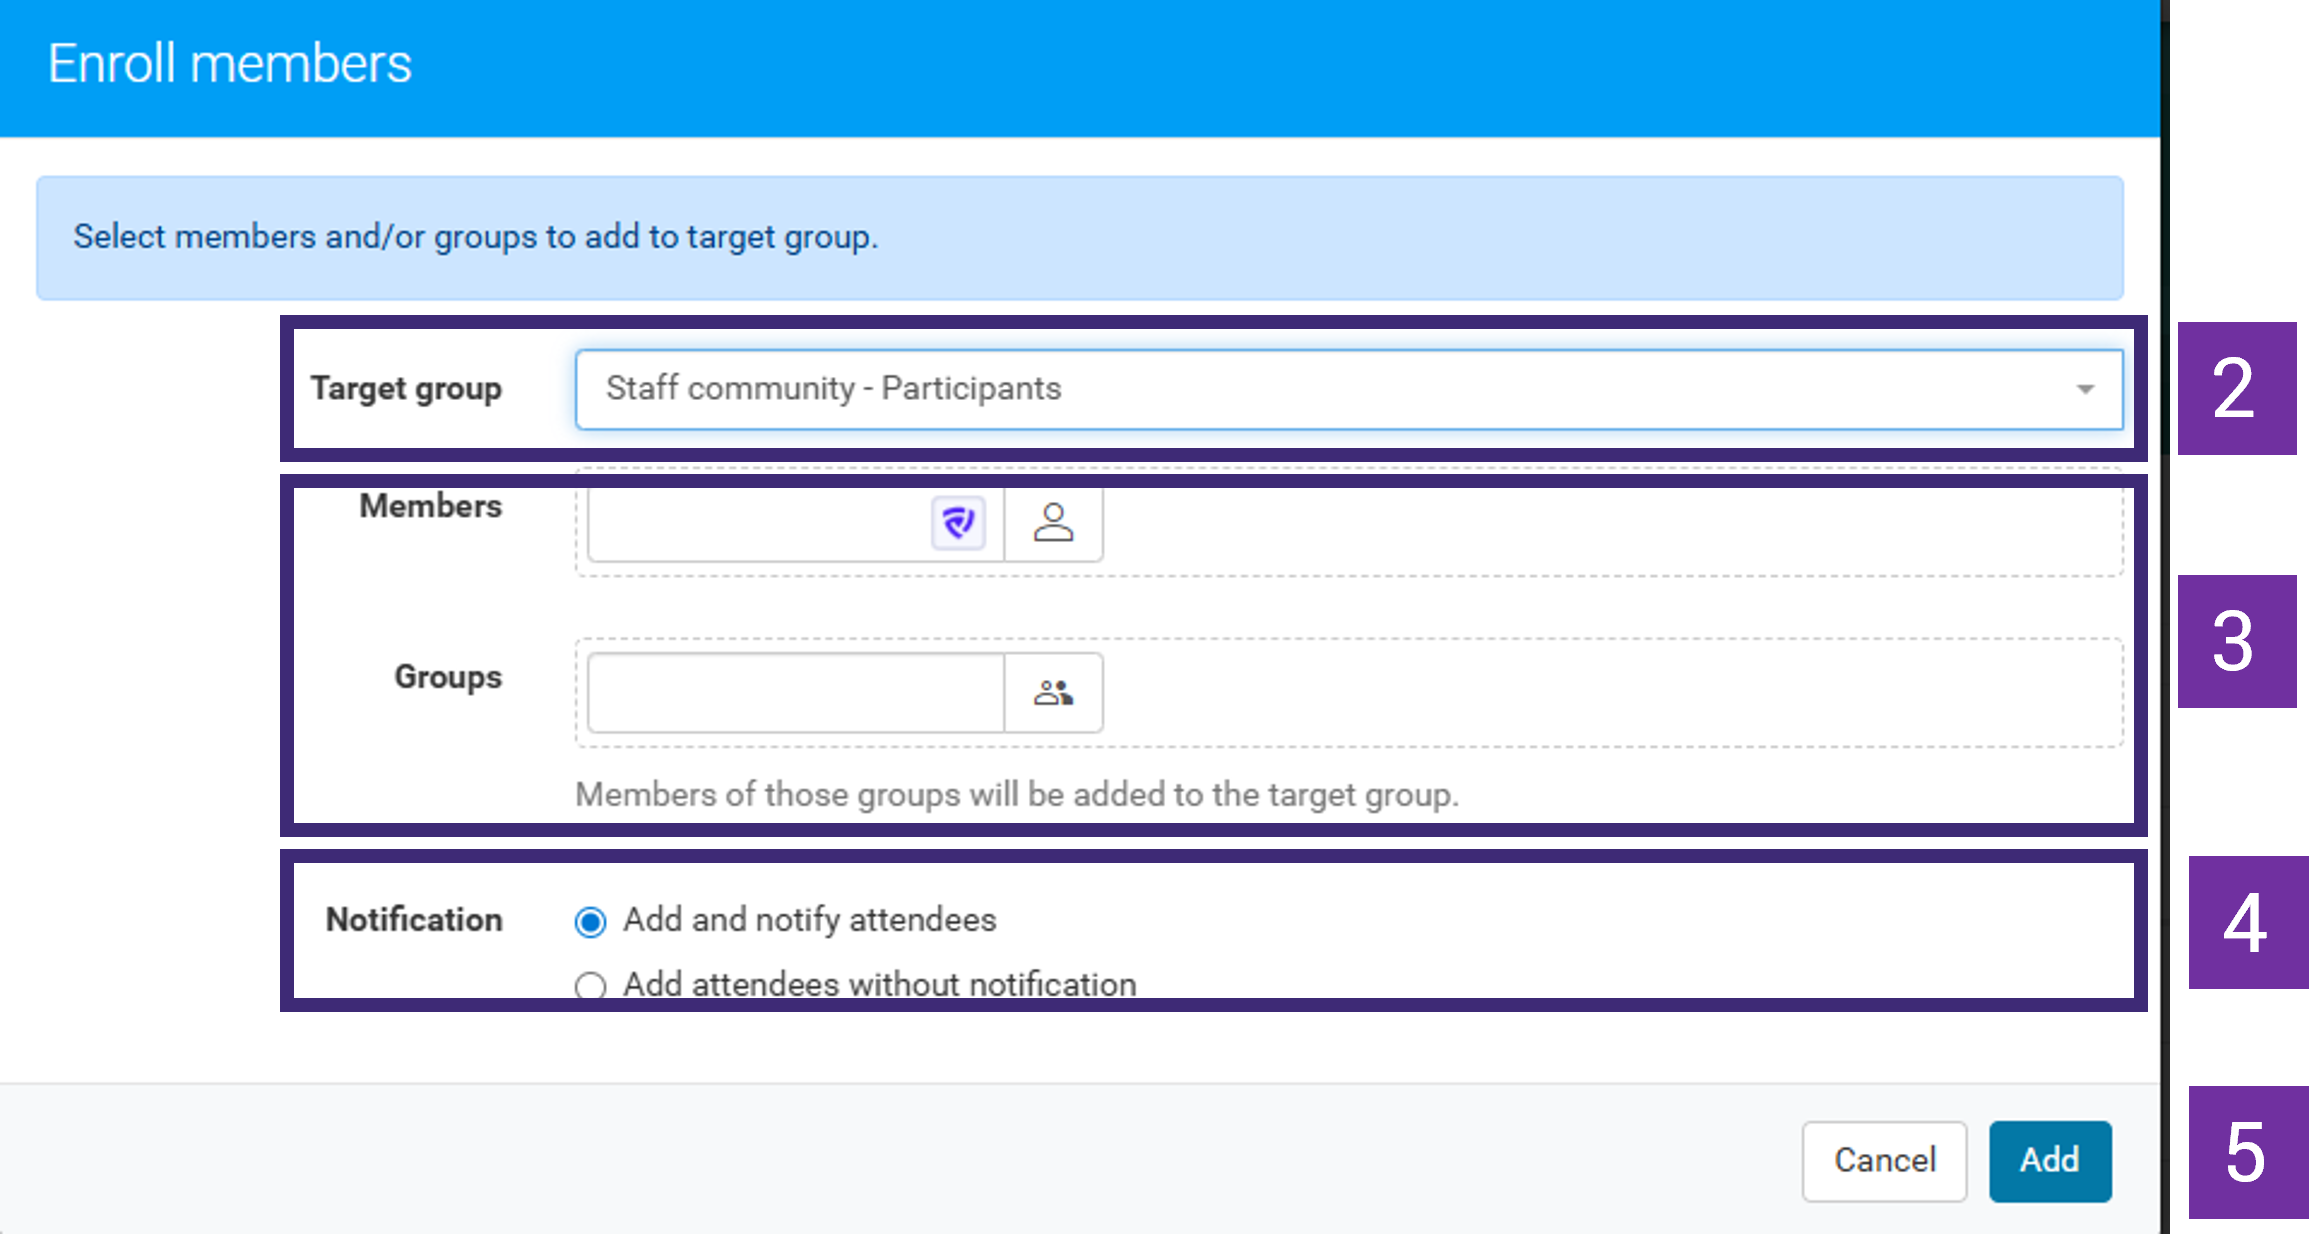
Task: Select Add and notify attendees radio
Action: tap(590, 921)
